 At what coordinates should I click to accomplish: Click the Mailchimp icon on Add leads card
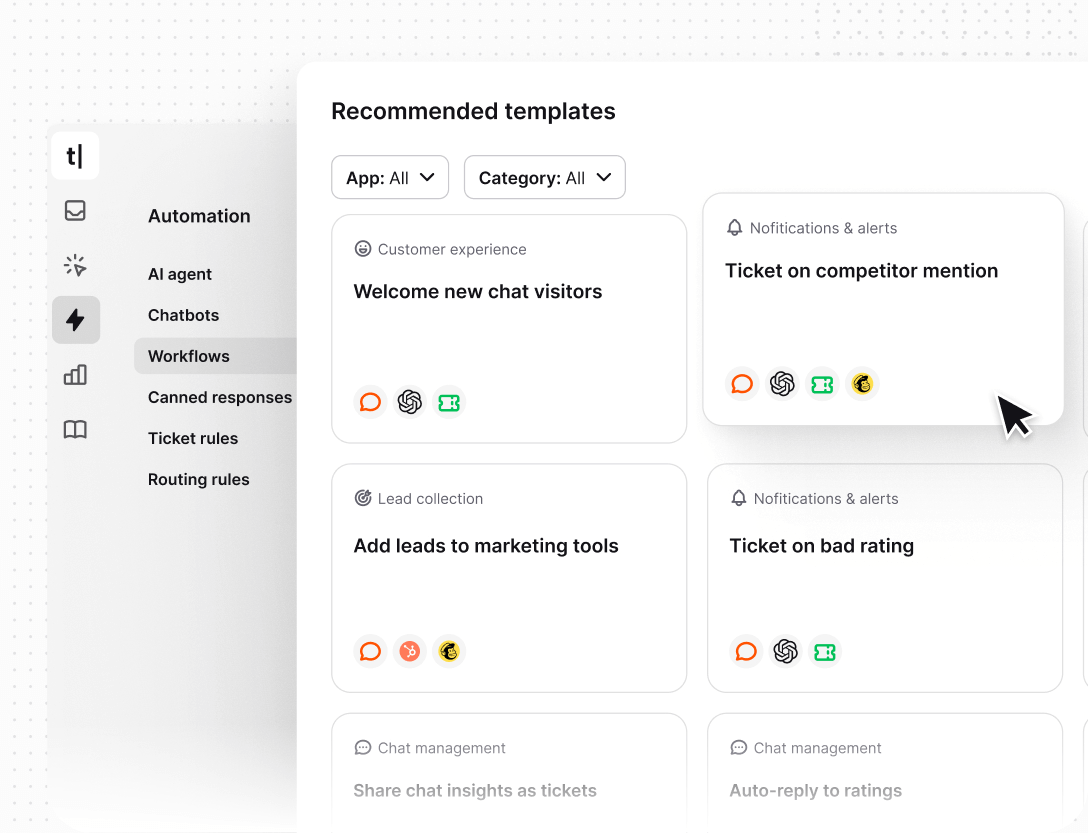click(x=448, y=651)
